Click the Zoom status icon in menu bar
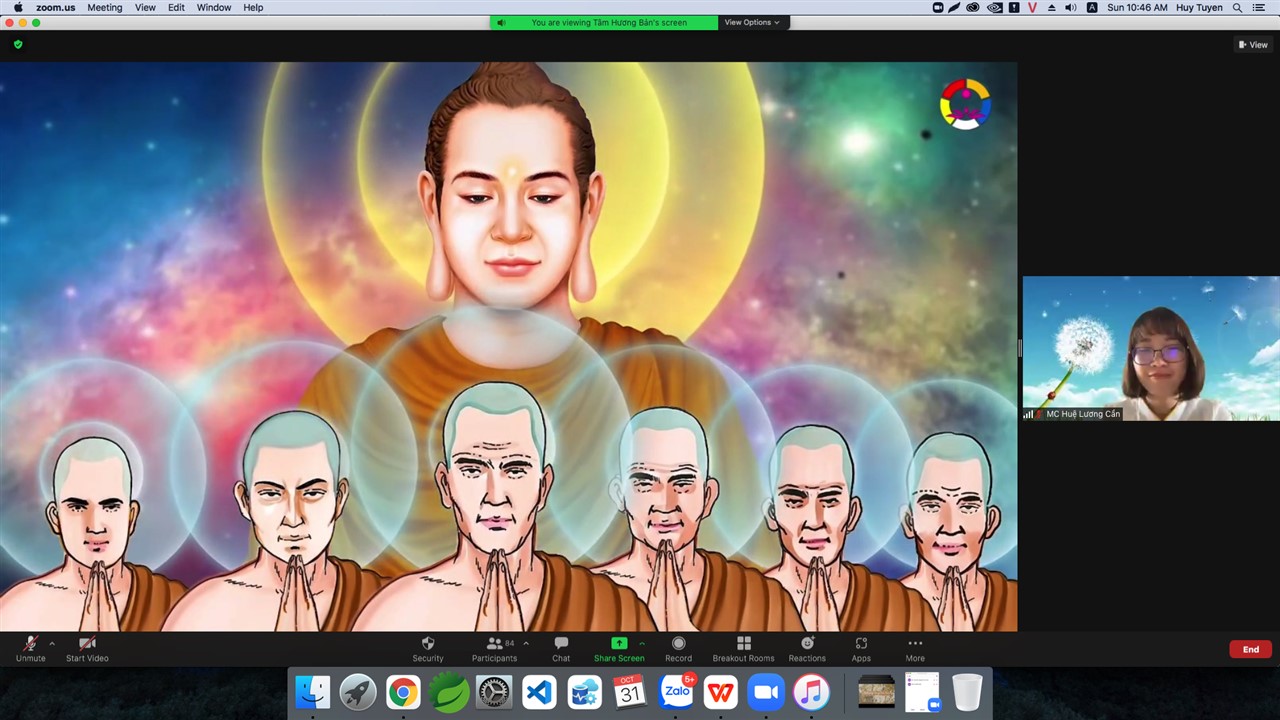Image resolution: width=1280 pixels, height=720 pixels. pos(938,7)
